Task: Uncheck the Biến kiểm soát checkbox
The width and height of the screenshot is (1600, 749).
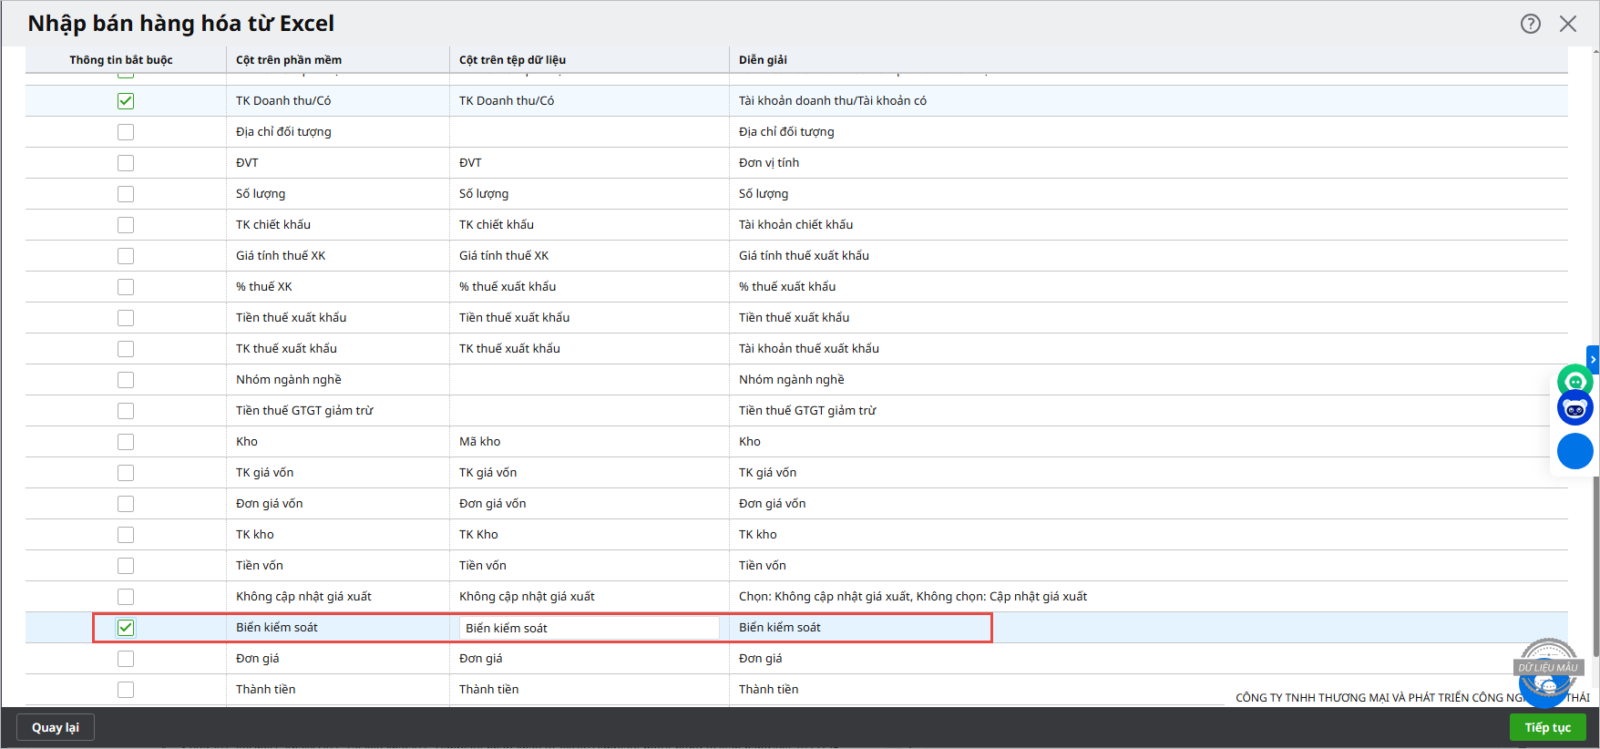Action: 125,628
